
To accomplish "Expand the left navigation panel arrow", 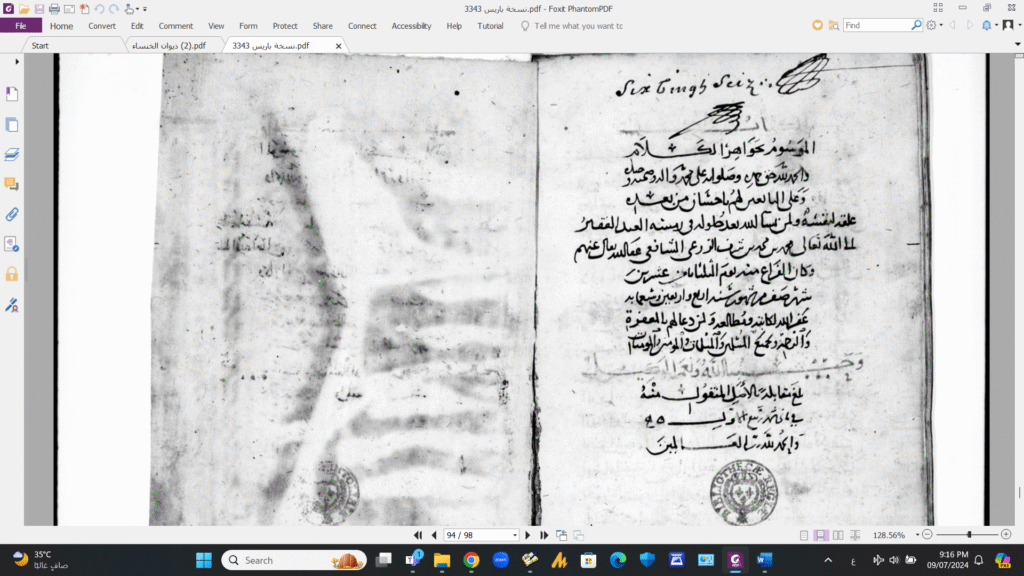I will (18, 62).
